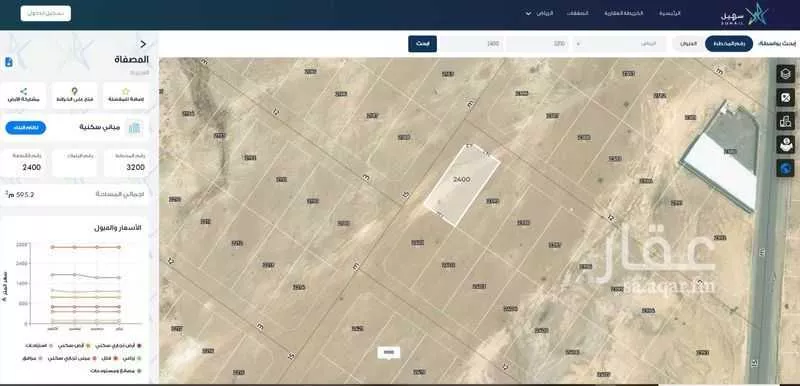Screen dimensions: 800x386
Task: Share the land with share icon
Action: click(23, 95)
